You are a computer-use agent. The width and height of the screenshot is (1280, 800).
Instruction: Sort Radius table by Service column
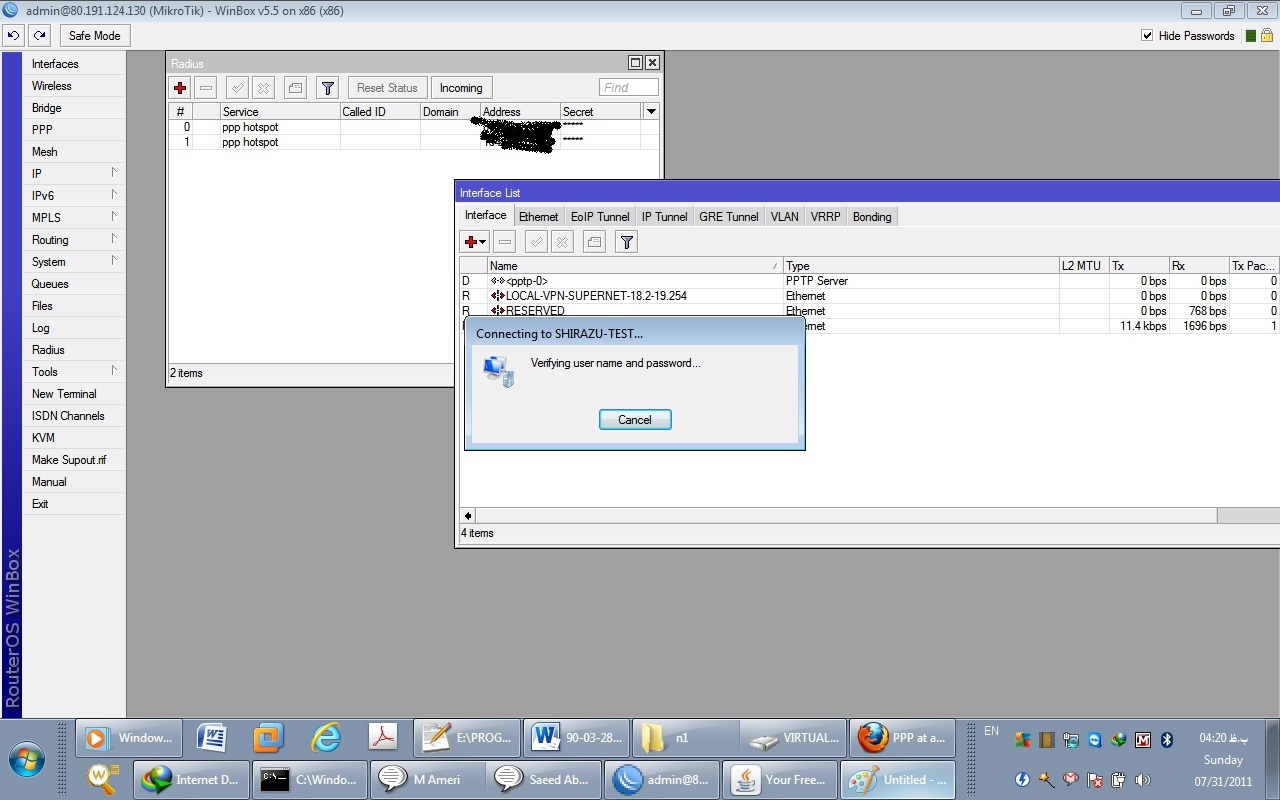coord(280,111)
